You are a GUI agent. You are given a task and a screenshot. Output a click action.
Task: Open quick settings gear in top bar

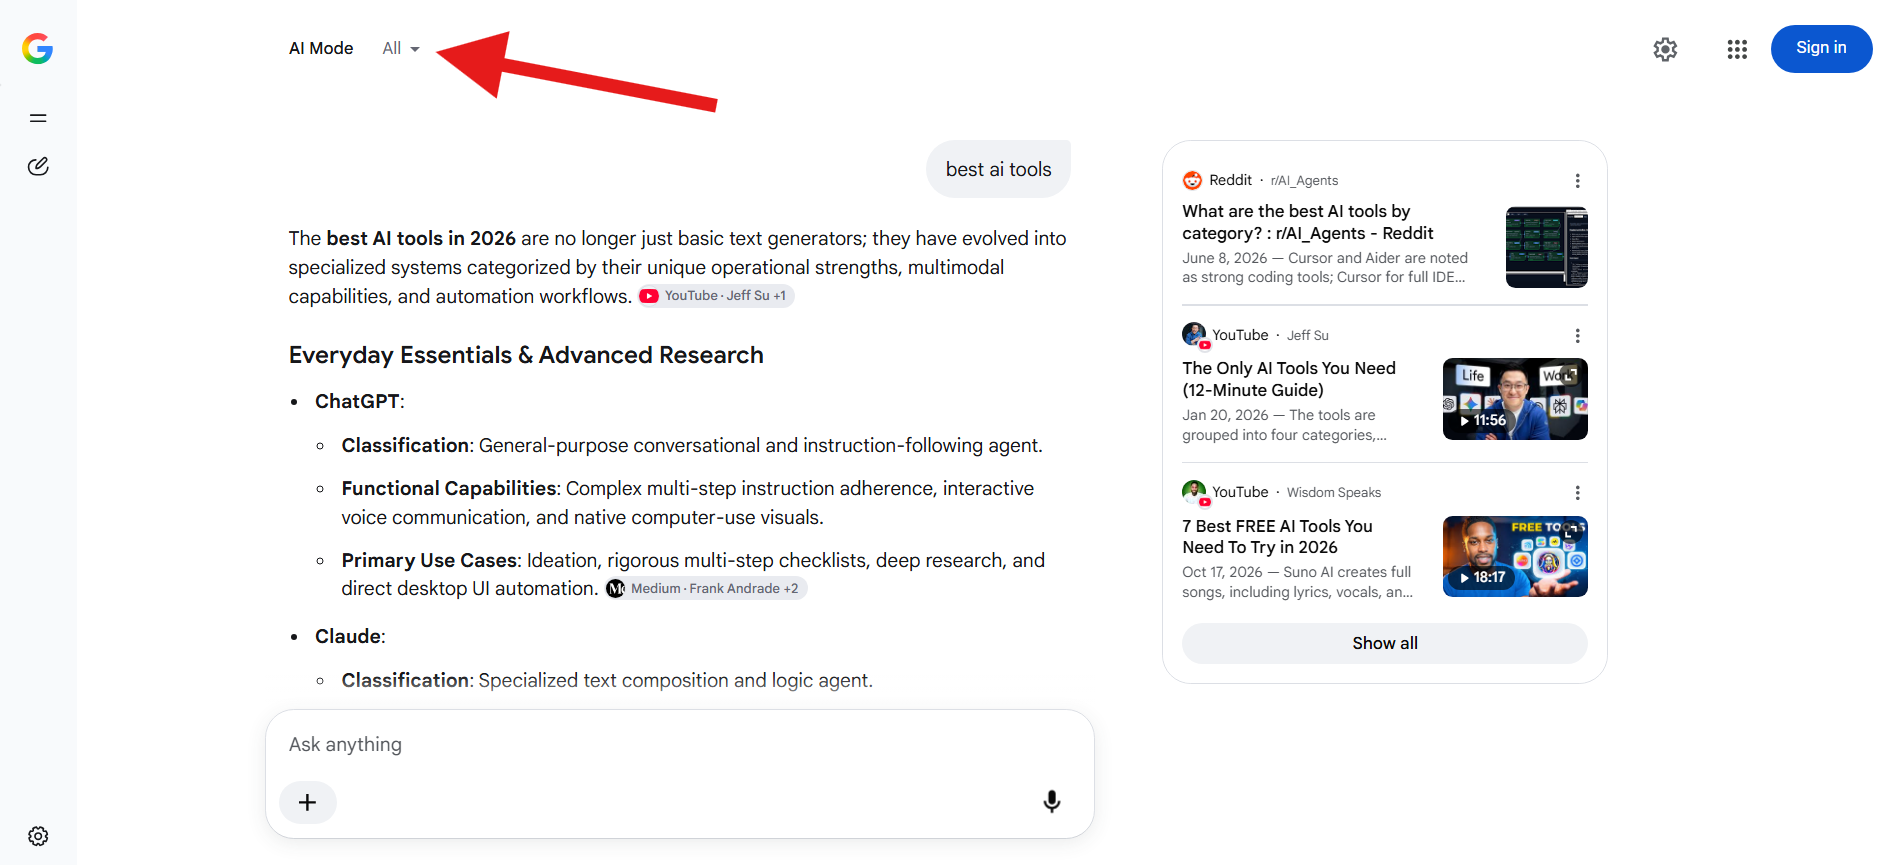(x=1665, y=49)
